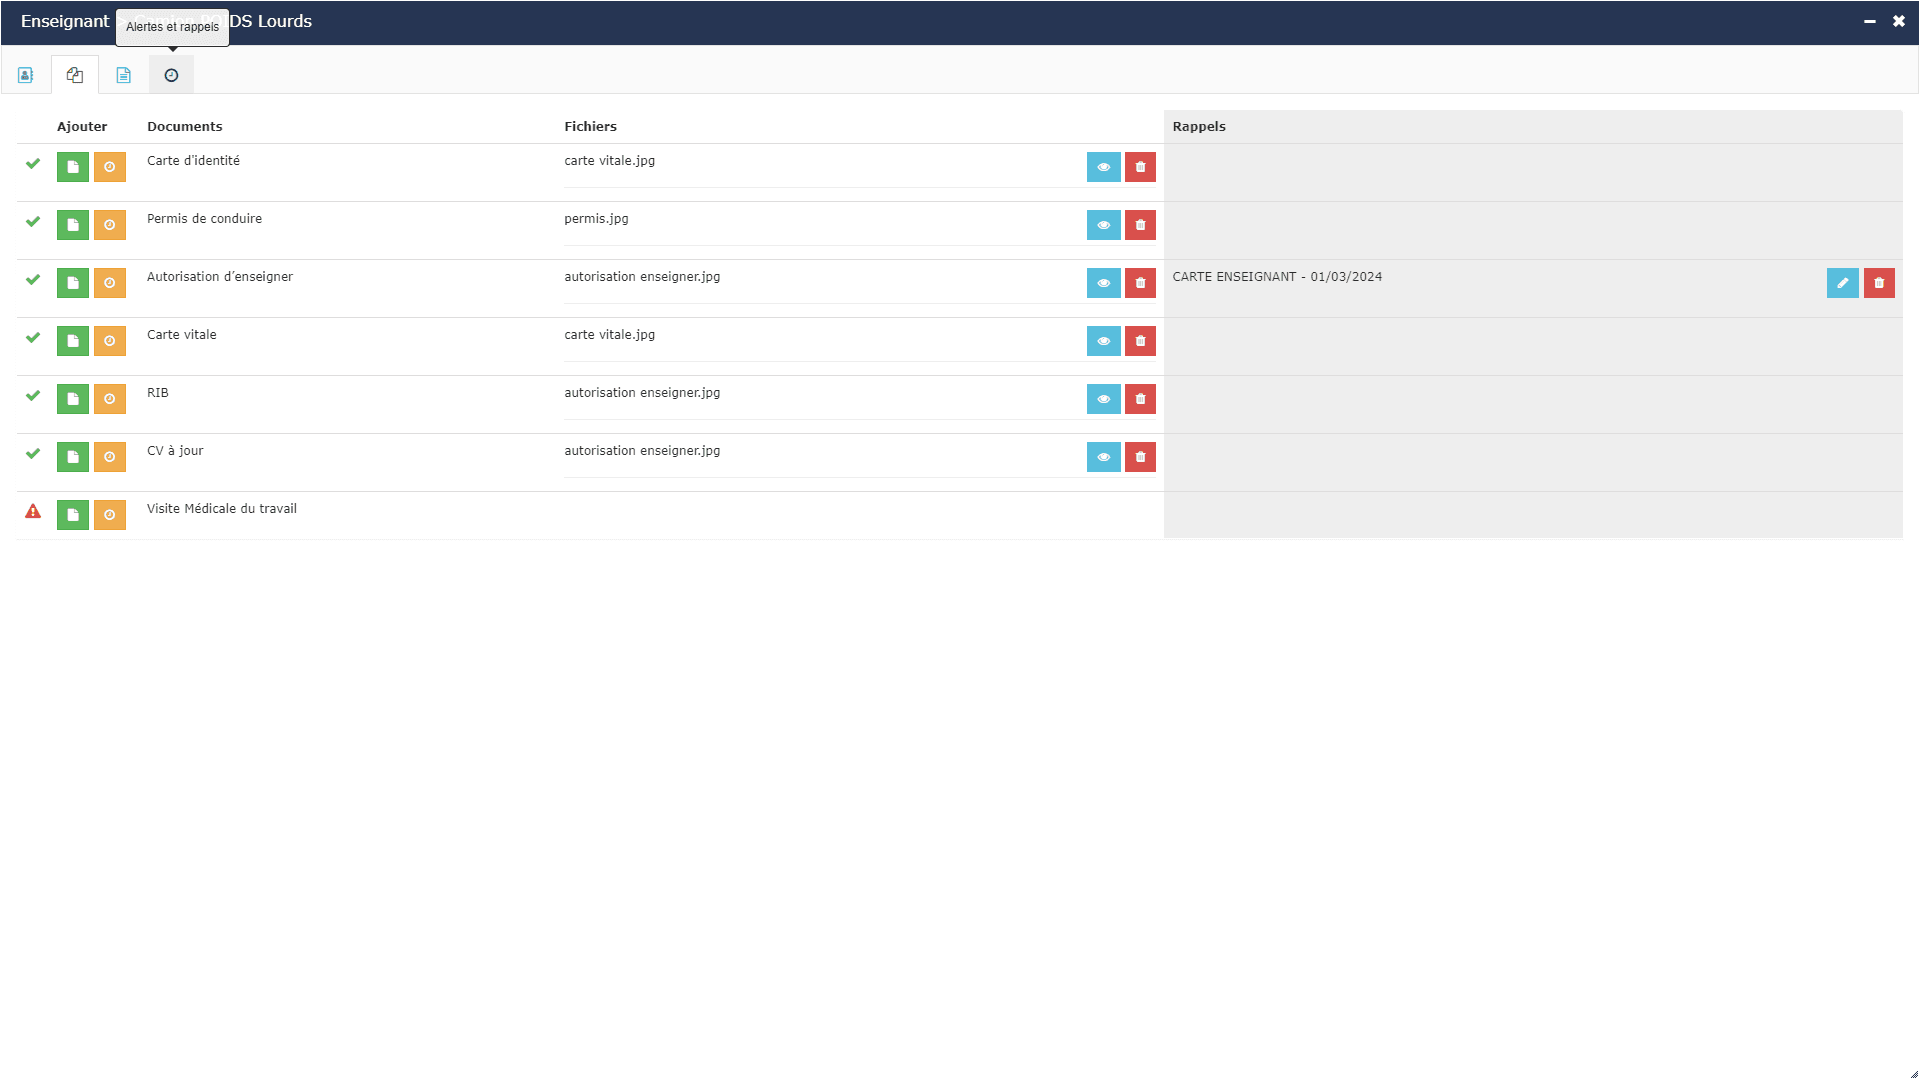Edit the CARTE ENSEIGNANT reminder
Screen dimensions: 1920x1080
1843,283
